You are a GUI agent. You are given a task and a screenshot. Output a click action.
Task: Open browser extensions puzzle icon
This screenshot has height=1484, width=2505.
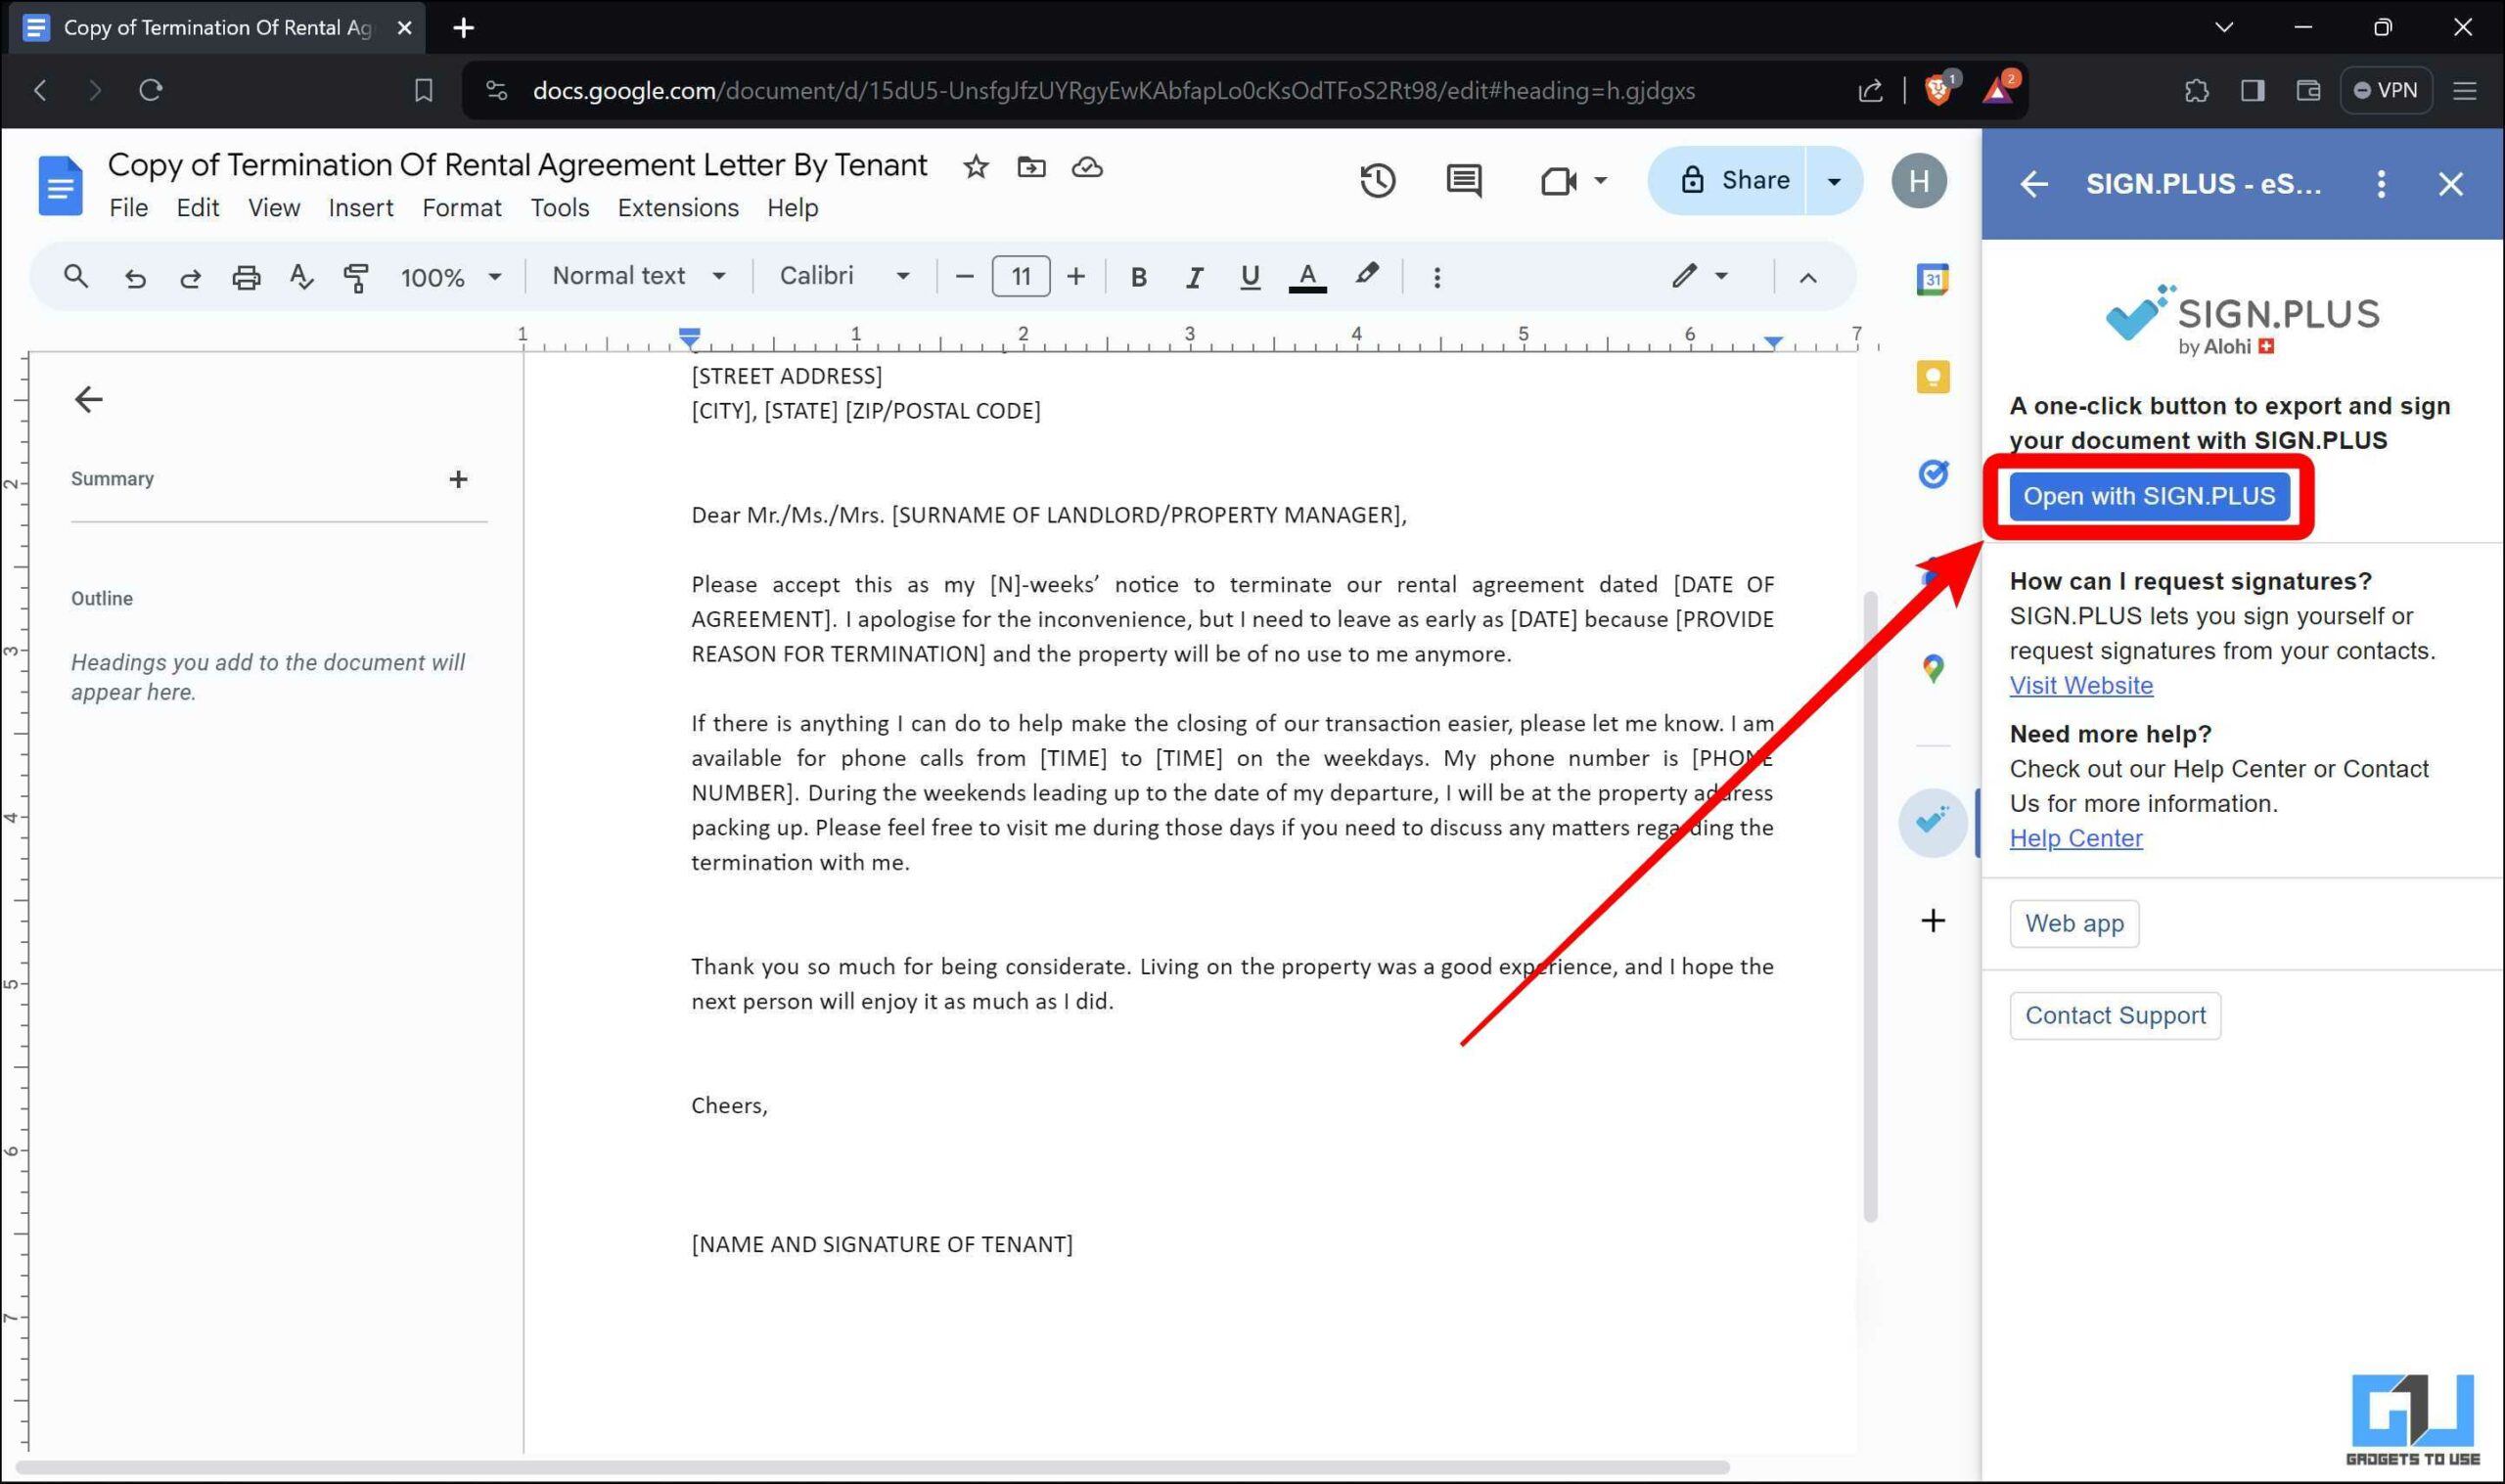(x=2196, y=90)
